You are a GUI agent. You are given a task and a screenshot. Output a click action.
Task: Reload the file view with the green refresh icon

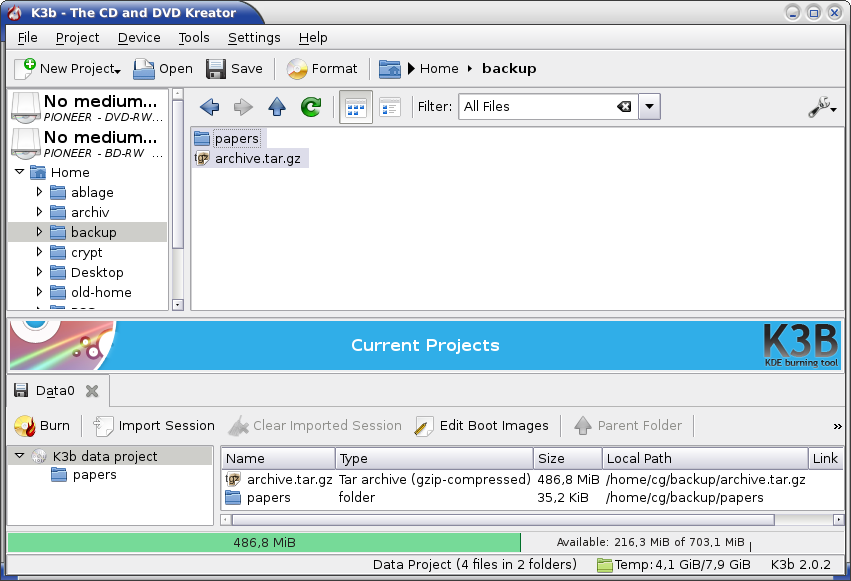311,107
